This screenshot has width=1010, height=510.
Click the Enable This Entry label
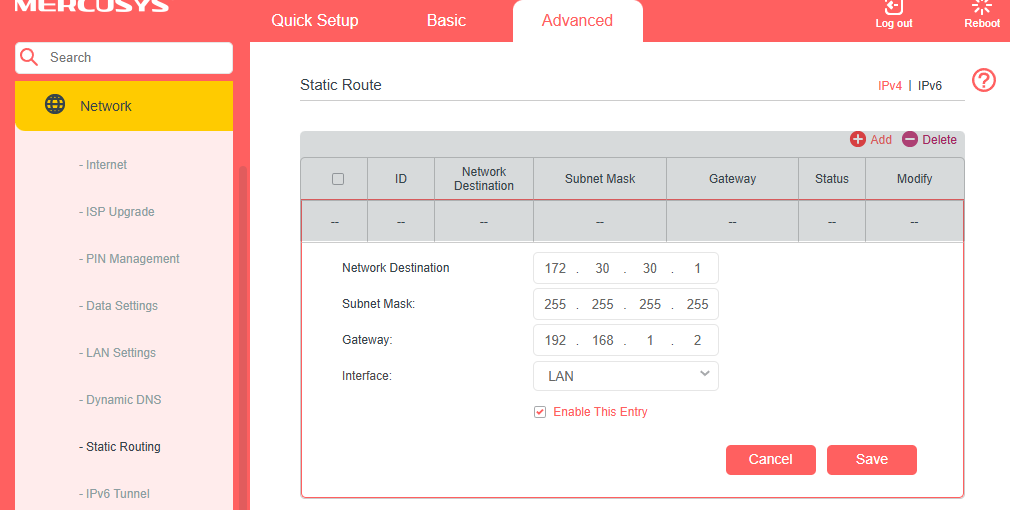click(x=600, y=412)
